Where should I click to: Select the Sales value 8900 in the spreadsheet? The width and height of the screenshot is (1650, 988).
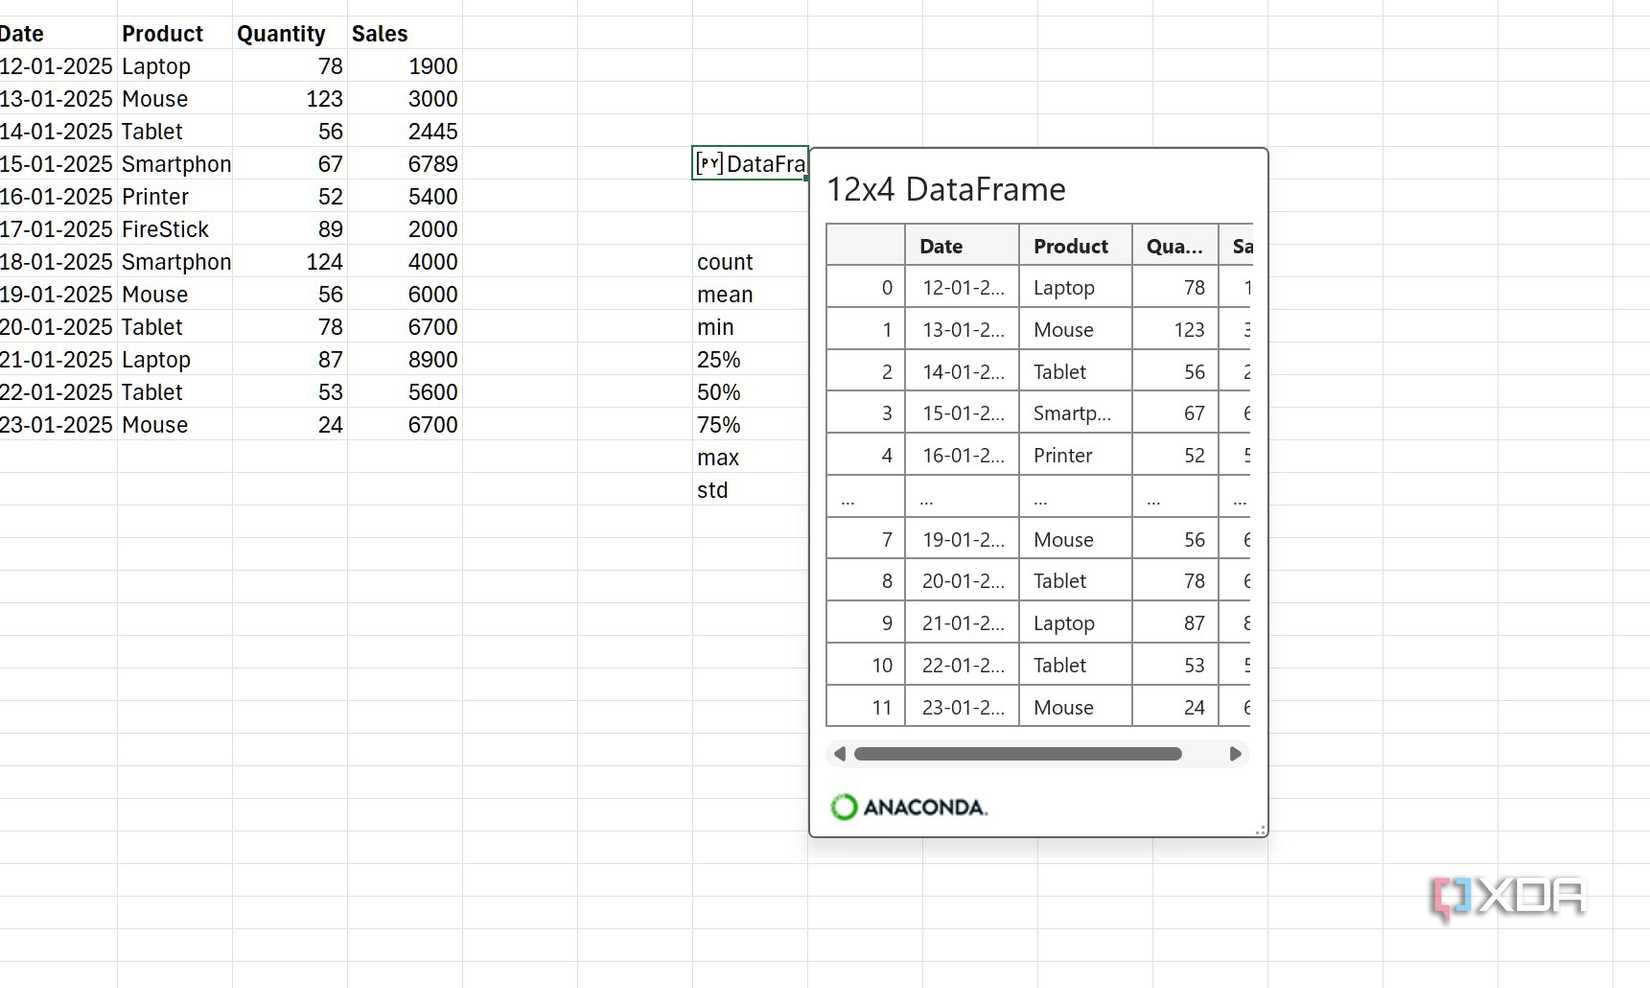(434, 359)
